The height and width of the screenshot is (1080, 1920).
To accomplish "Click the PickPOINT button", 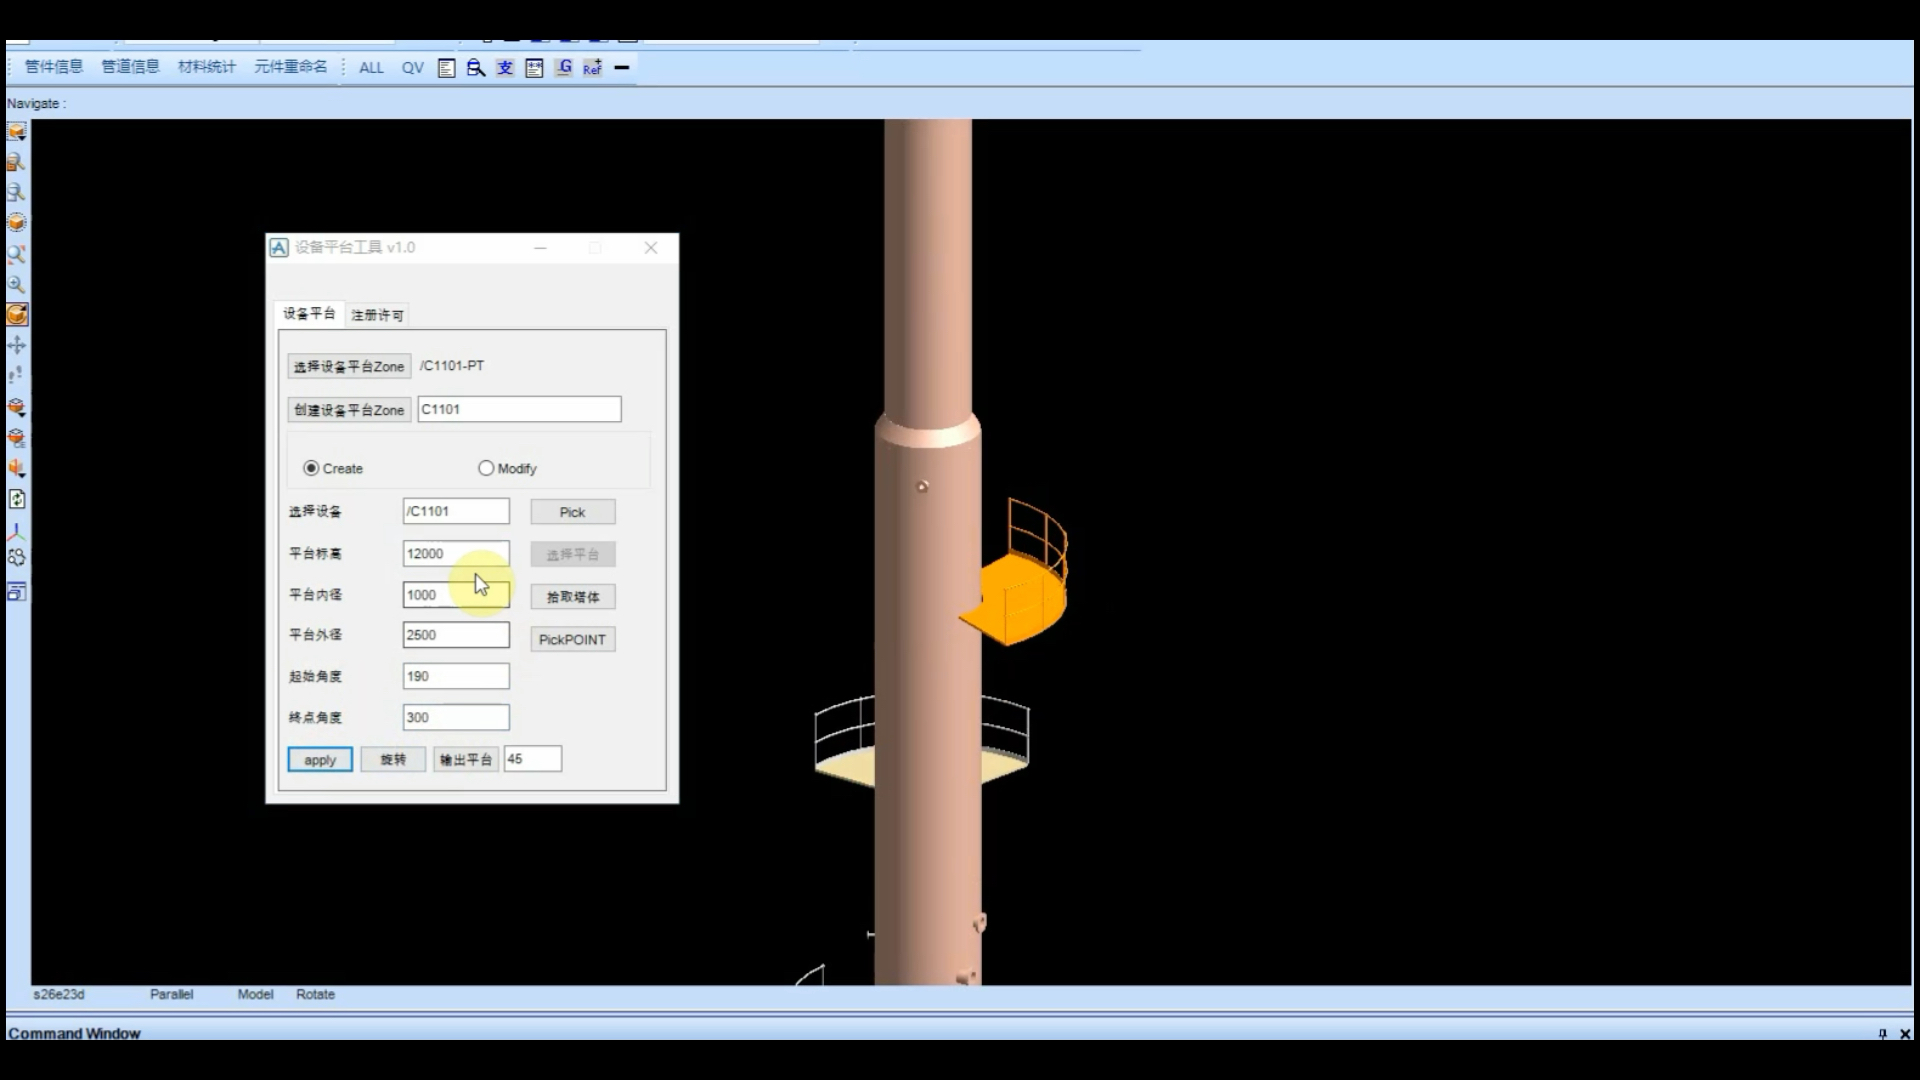I will 572,640.
